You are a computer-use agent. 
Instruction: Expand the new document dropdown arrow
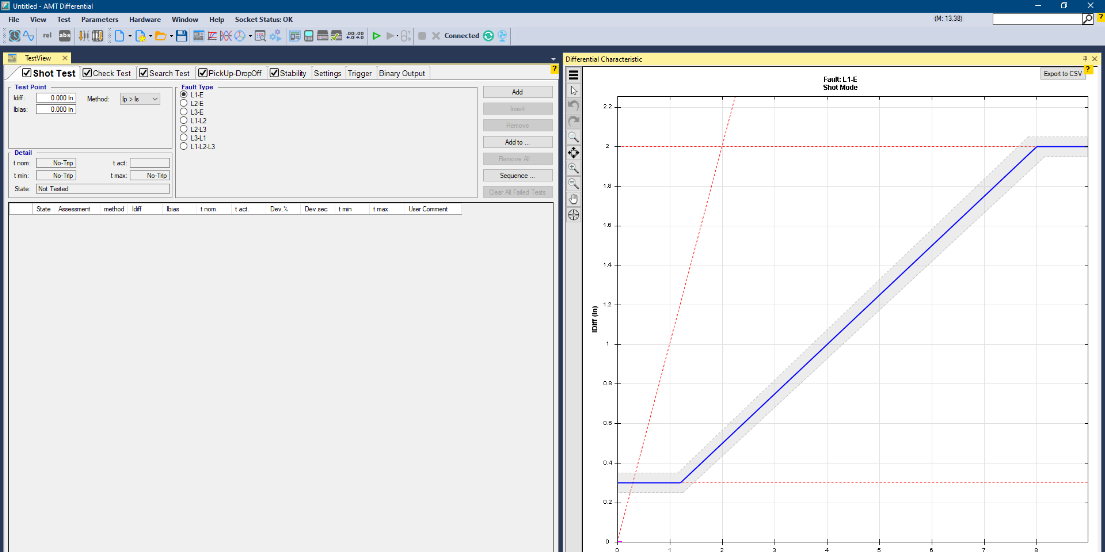pos(130,36)
